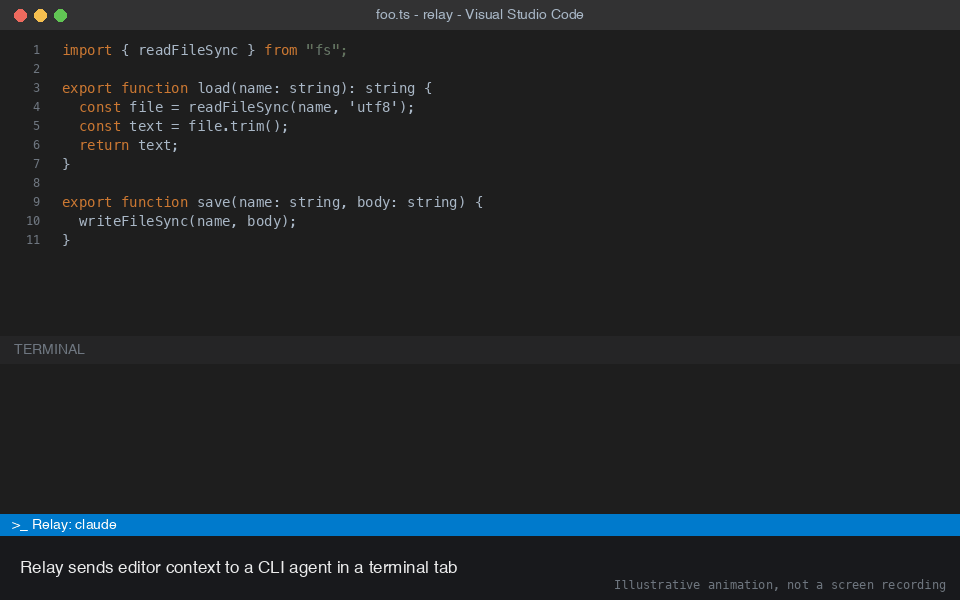The height and width of the screenshot is (600, 960).
Task: Click the Relay sends editor context caption
Action: [239, 568]
